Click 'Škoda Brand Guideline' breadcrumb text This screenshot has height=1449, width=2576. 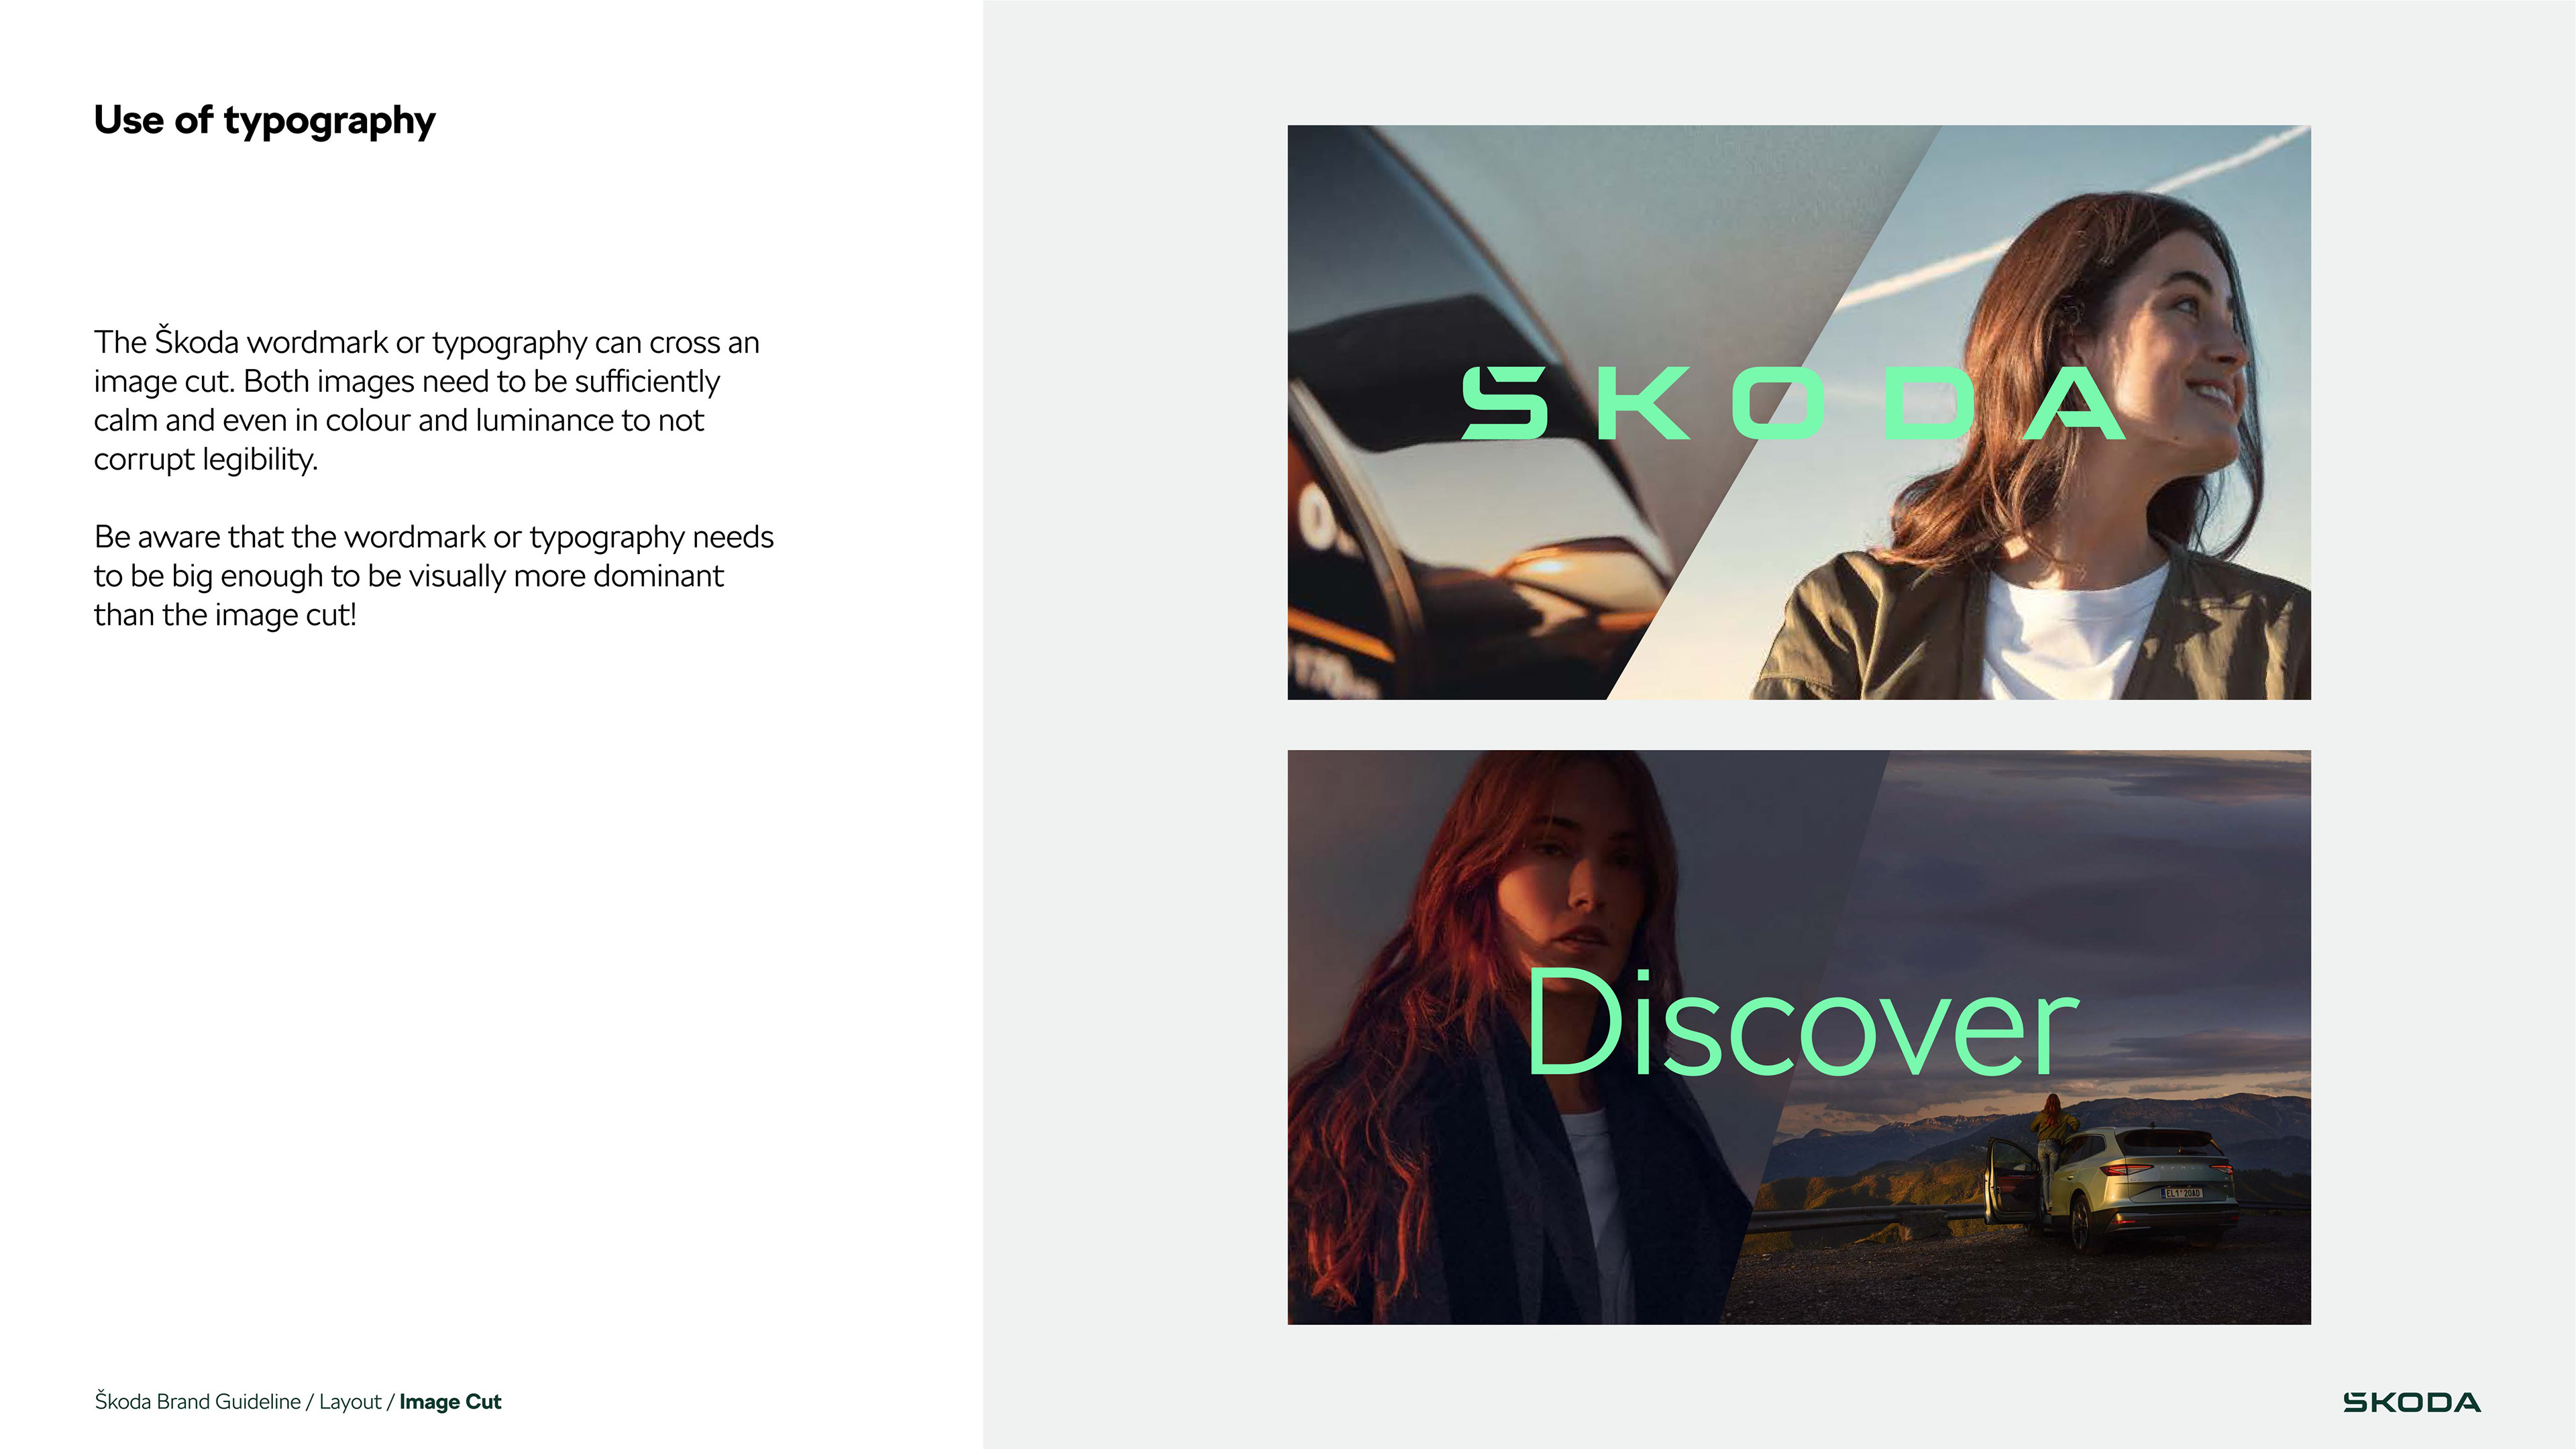tap(197, 1401)
